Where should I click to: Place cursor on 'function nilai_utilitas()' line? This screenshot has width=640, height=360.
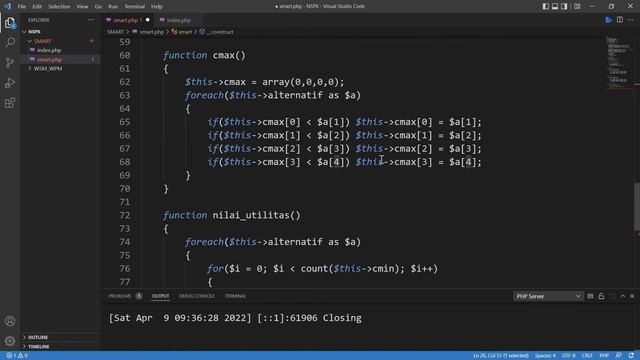(x=231, y=215)
